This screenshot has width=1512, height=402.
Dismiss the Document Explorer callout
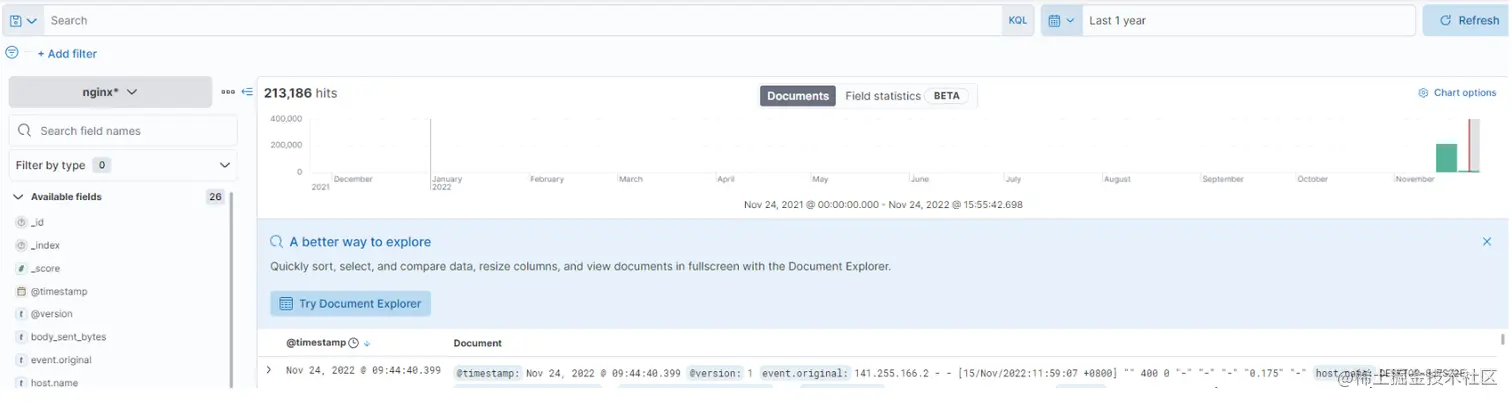(1487, 242)
